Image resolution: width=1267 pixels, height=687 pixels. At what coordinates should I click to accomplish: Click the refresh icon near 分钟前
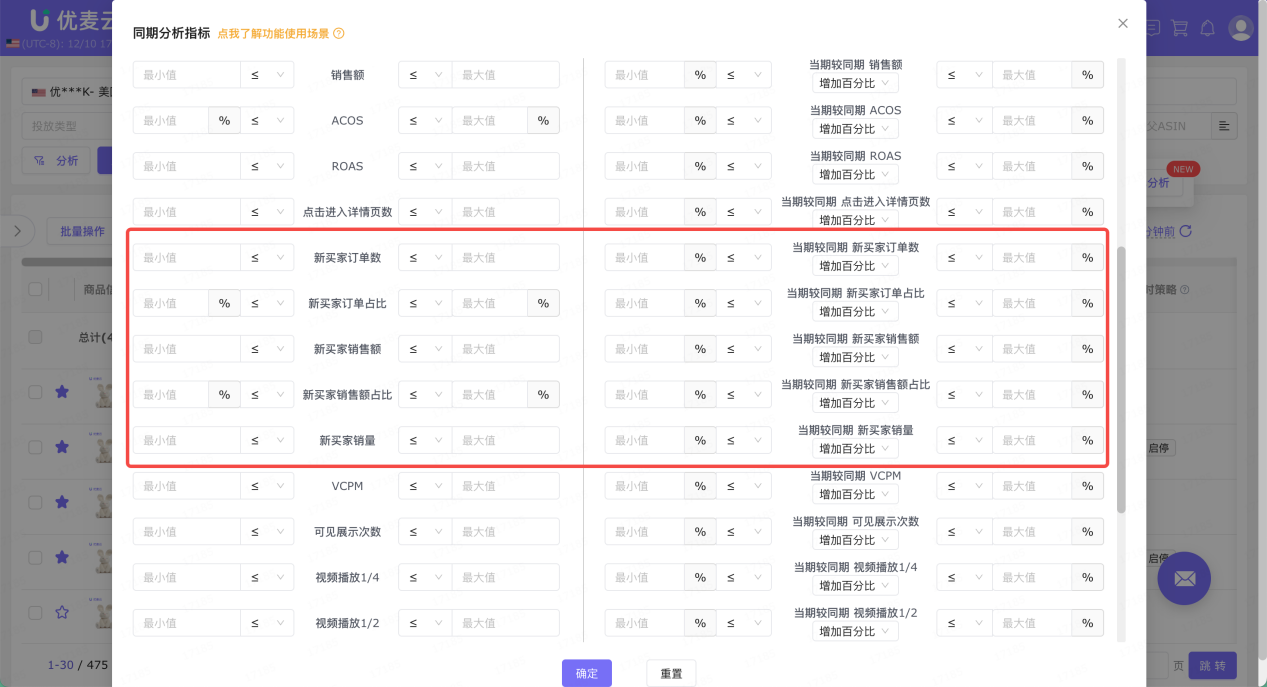(x=1186, y=231)
